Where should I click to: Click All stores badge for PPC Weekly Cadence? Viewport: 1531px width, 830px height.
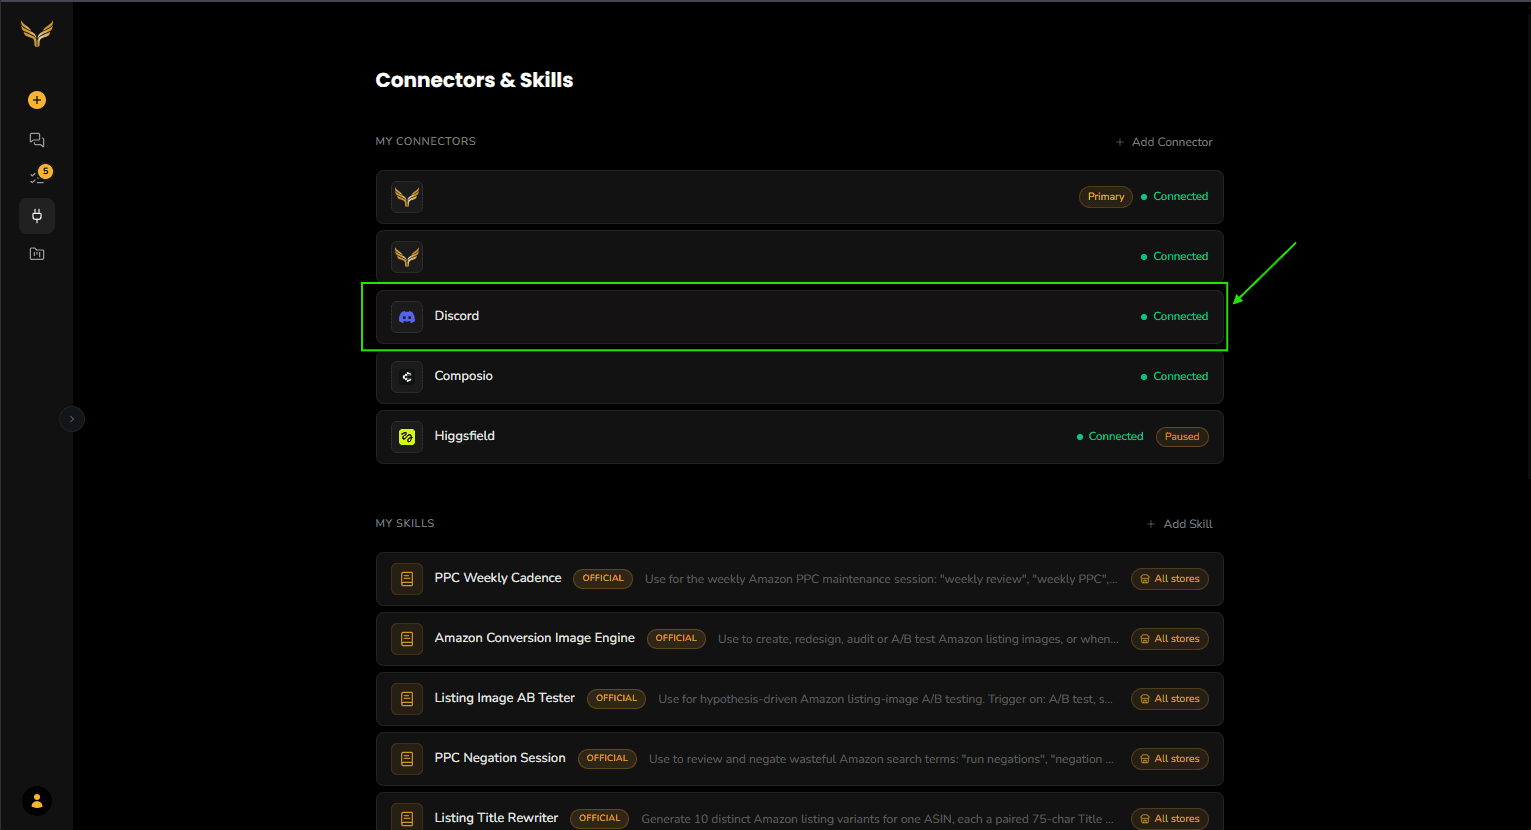[1170, 579]
